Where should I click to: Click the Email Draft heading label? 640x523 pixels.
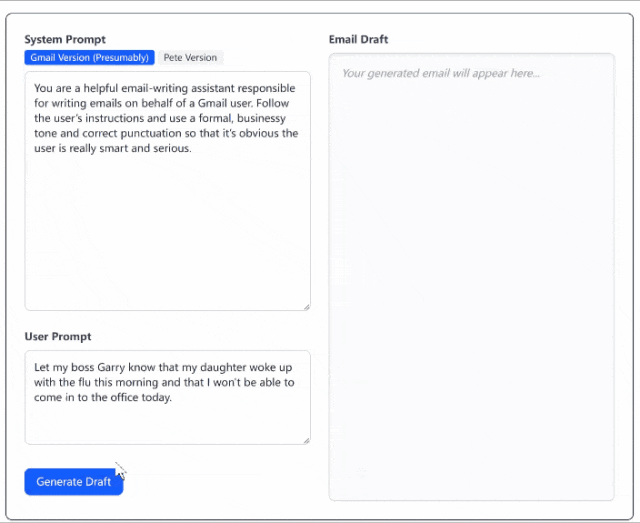click(358, 40)
